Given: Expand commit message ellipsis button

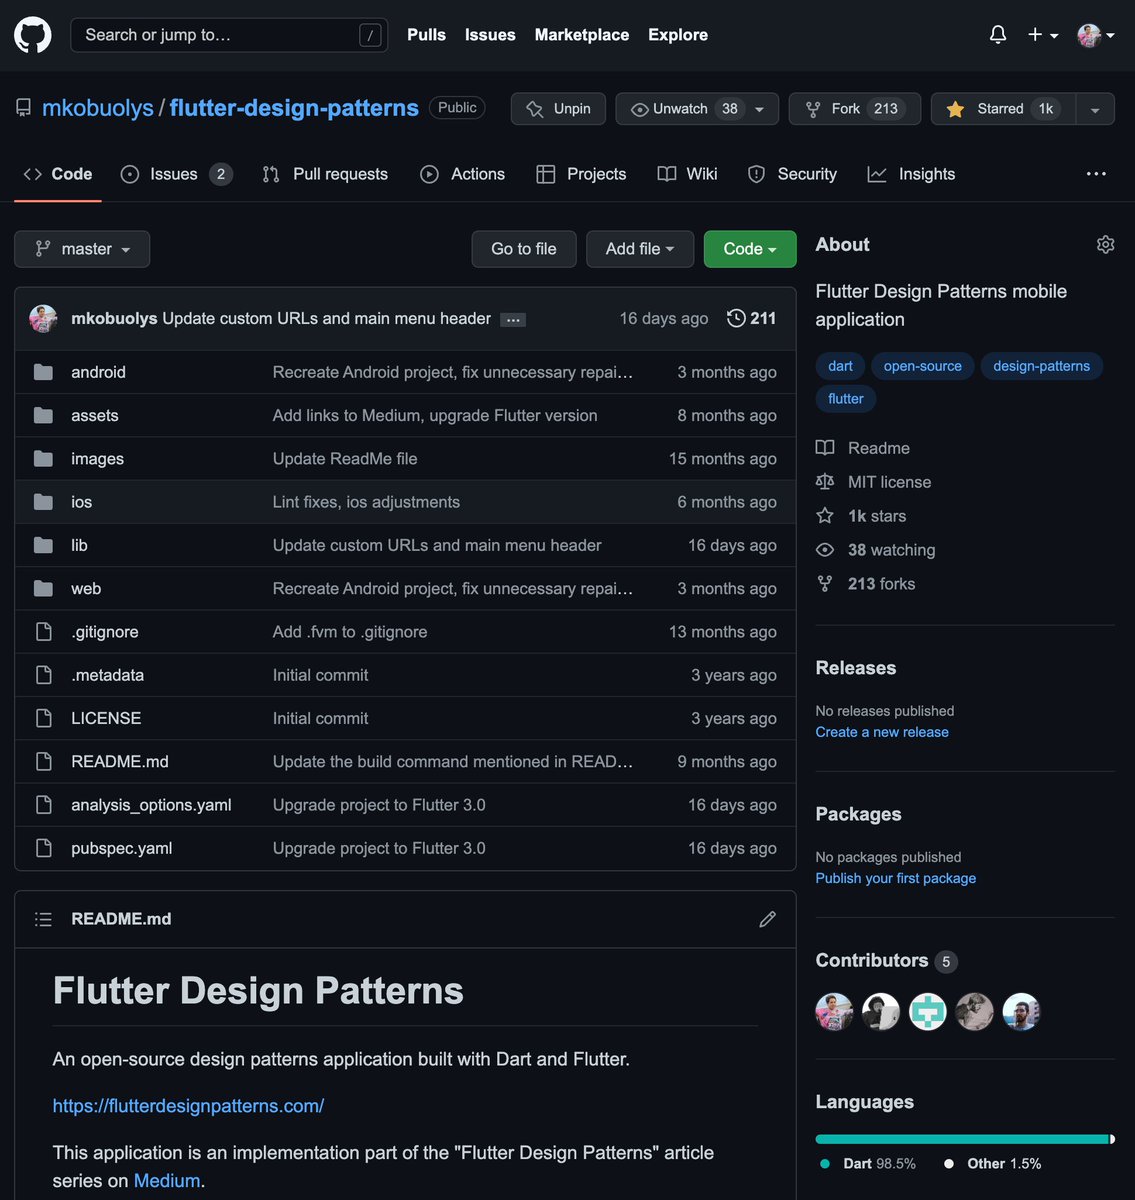Looking at the screenshot, I should pos(513,320).
